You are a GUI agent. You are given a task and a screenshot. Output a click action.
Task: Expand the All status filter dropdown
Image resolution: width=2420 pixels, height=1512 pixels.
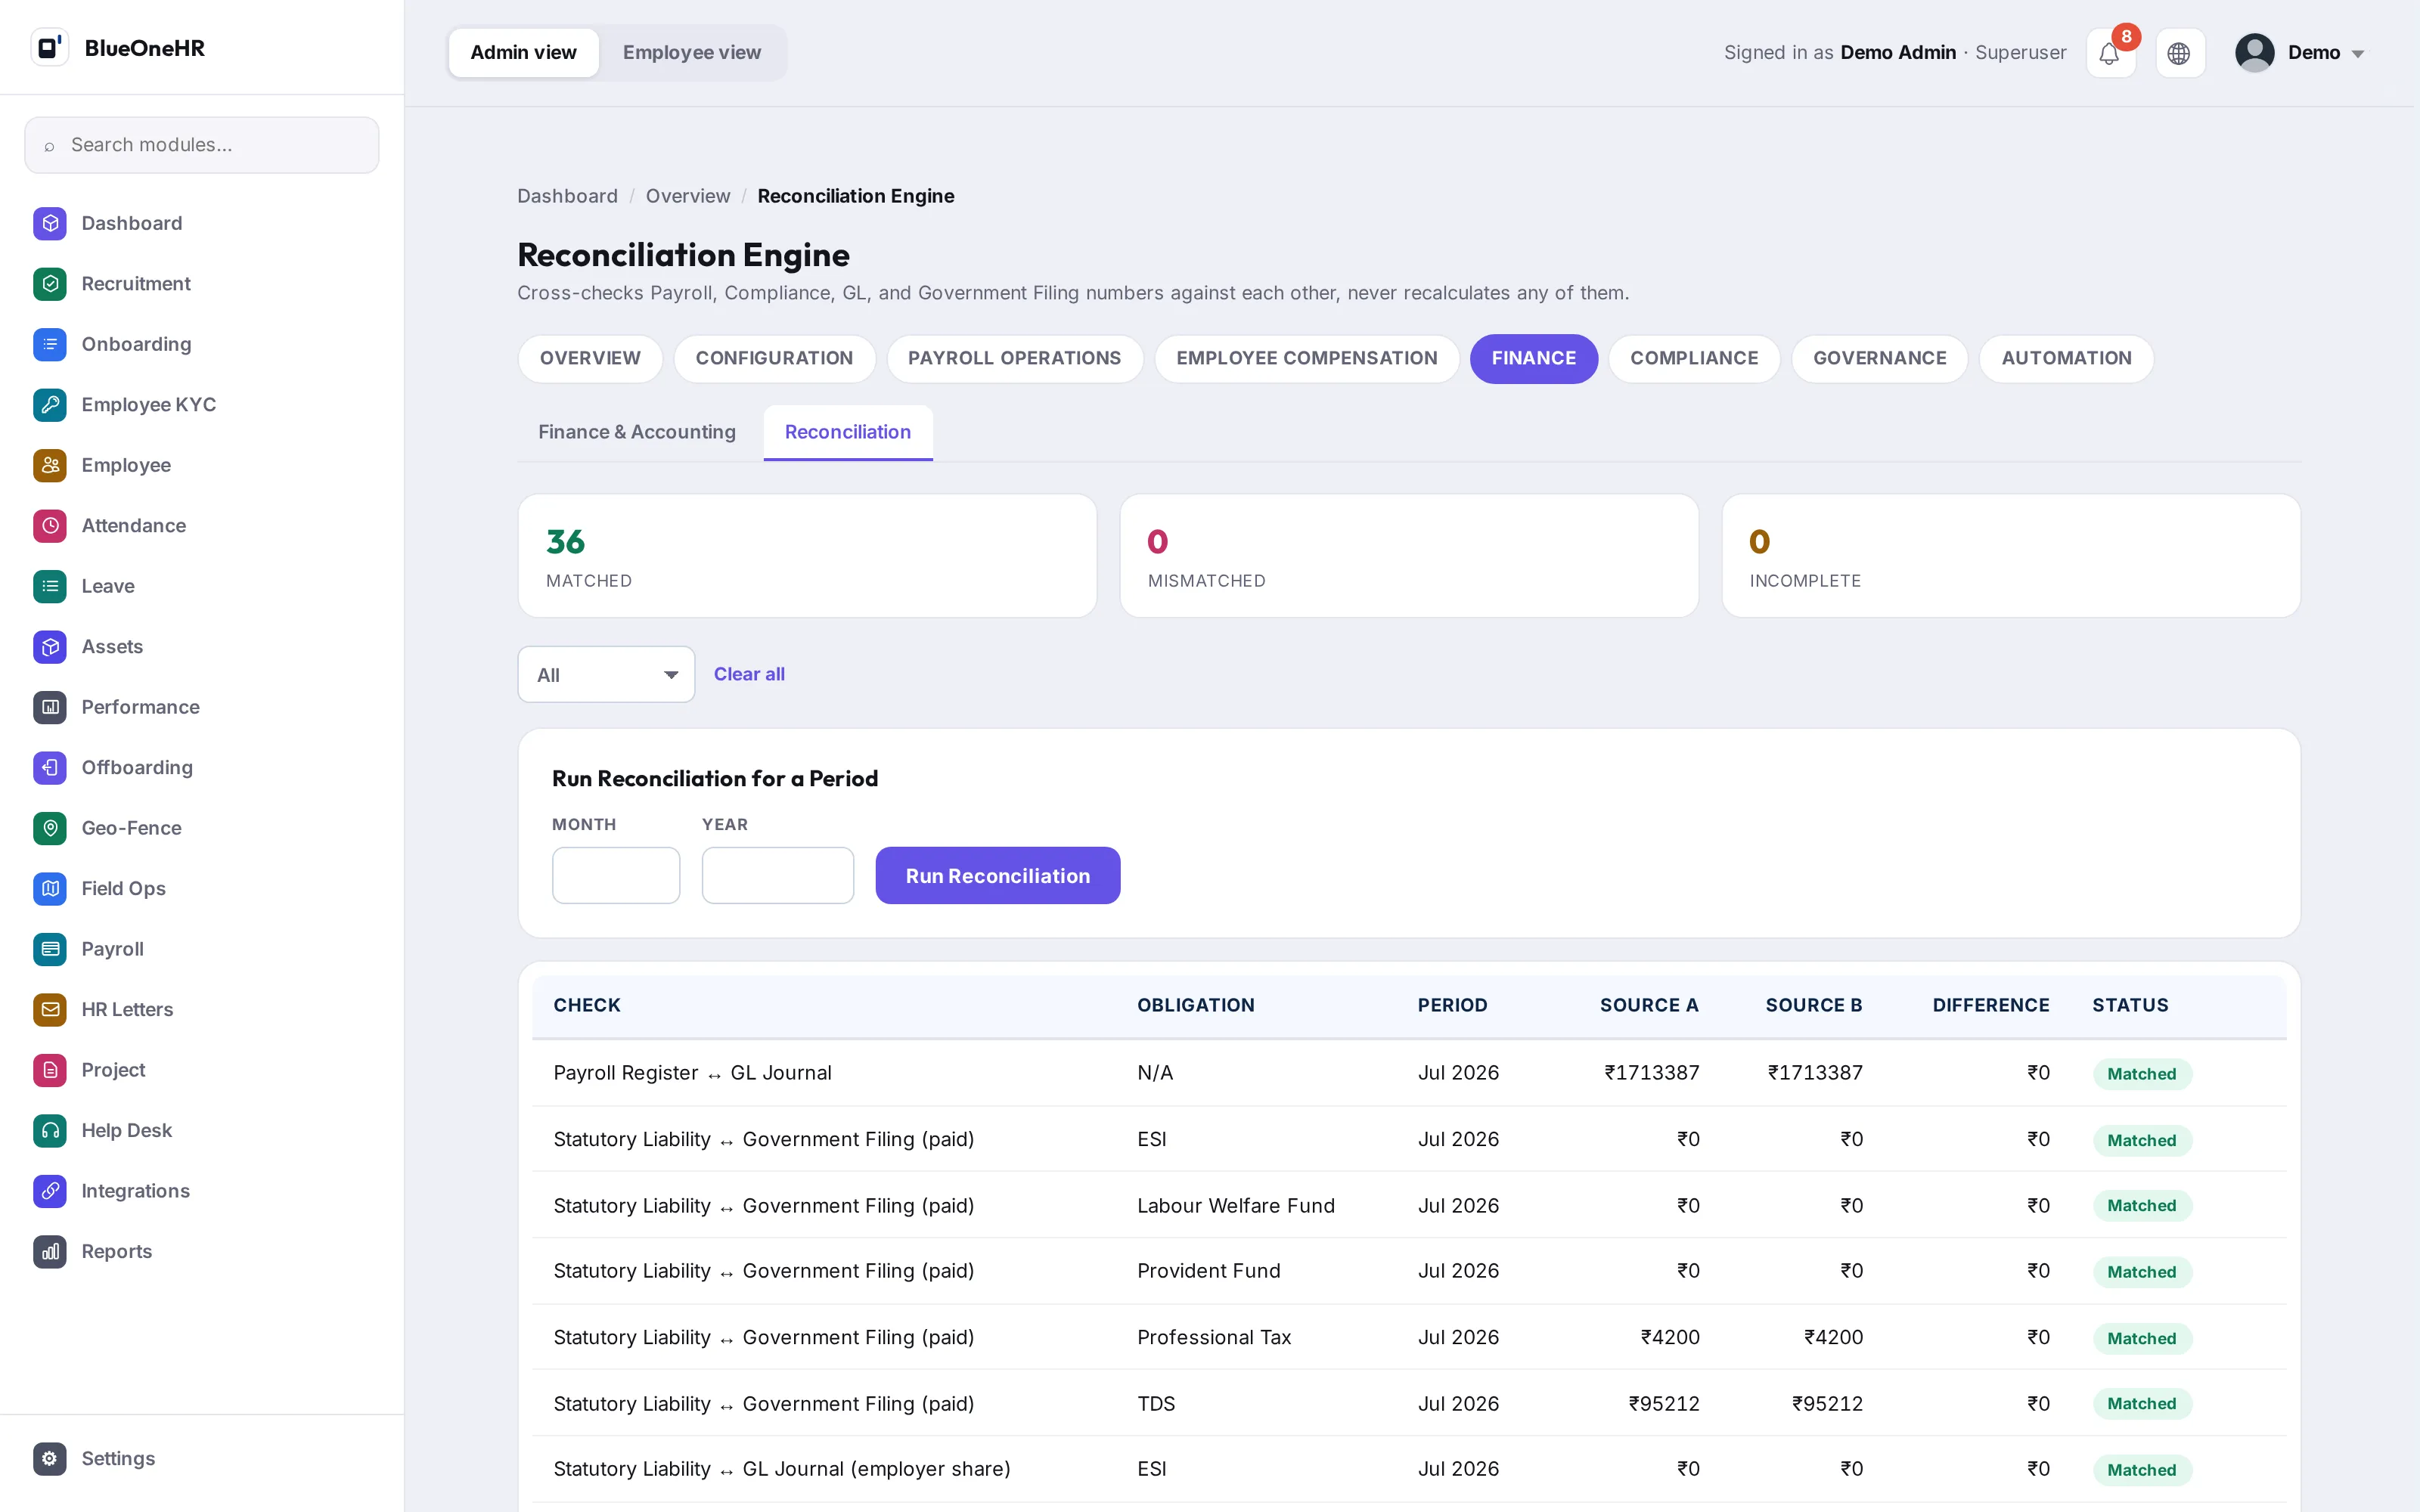pos(606,675)
